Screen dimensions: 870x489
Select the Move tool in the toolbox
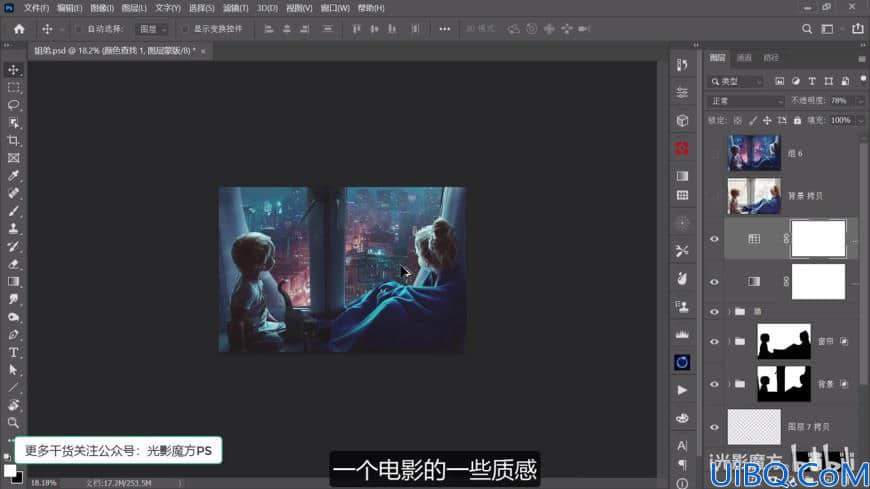pos(13,70)
